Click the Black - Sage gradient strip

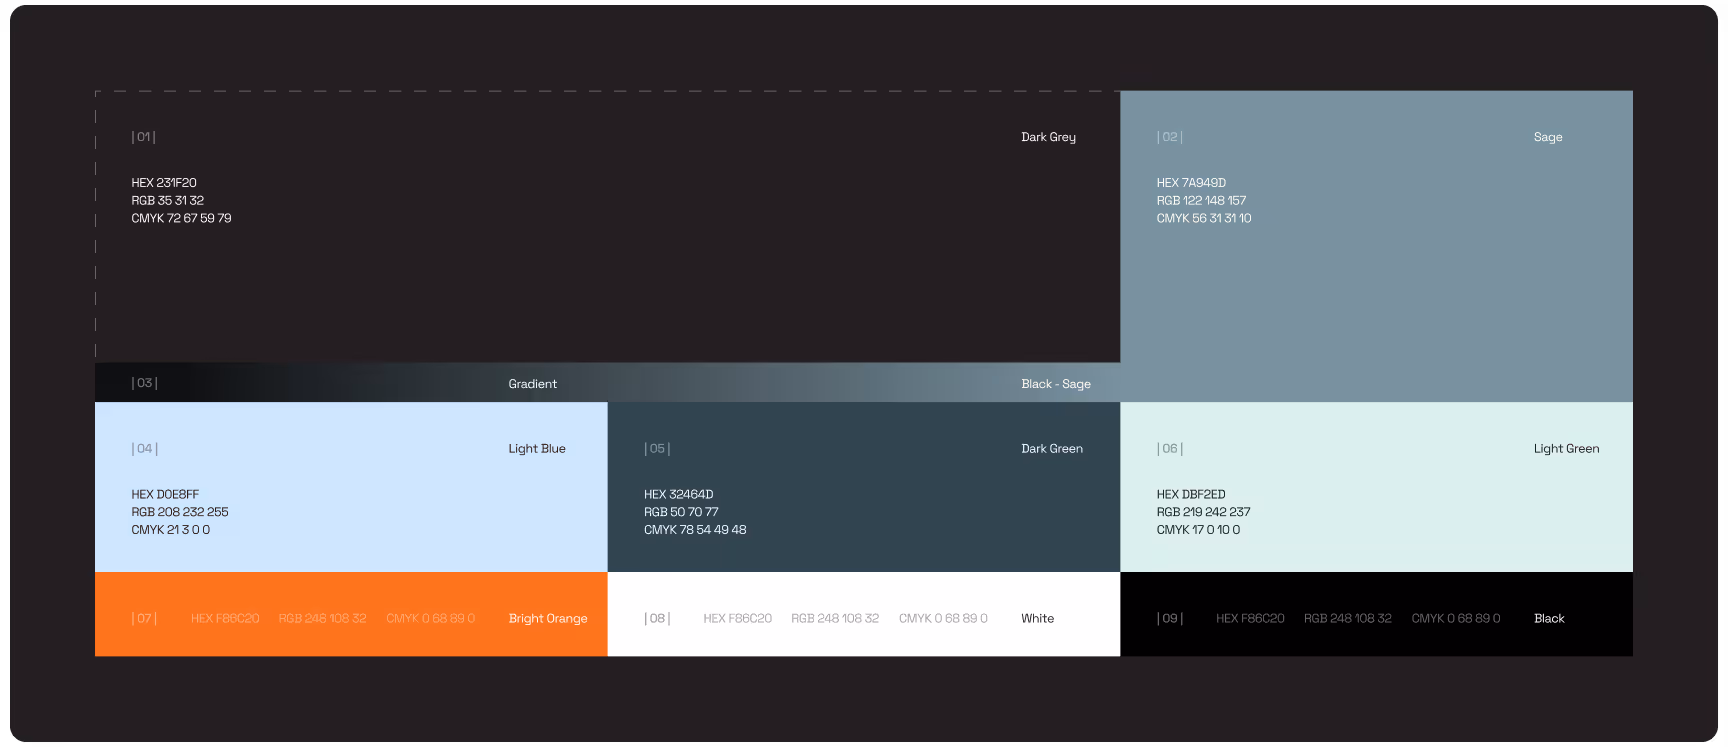click(607, 382)
